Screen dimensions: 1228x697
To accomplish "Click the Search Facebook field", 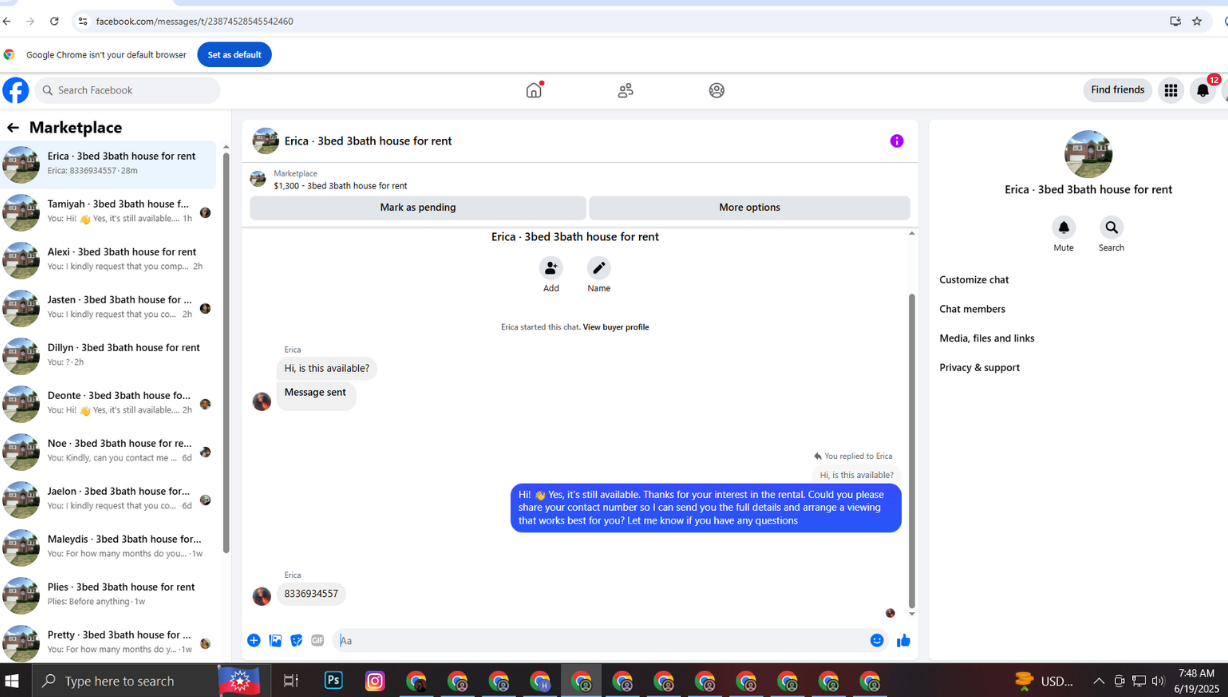I will (128, 90).
